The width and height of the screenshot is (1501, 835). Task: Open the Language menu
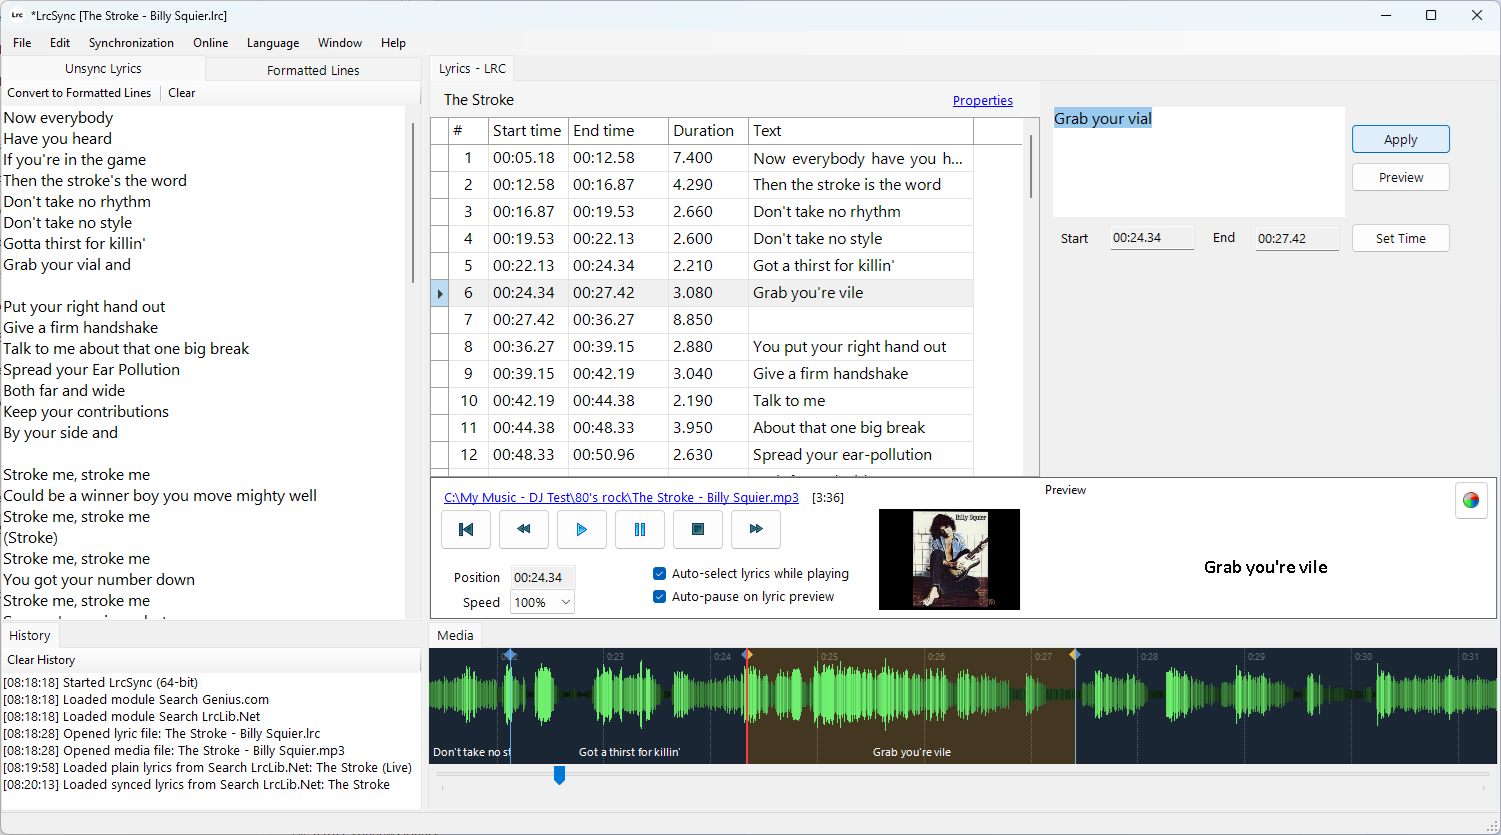tap(273, 43)
